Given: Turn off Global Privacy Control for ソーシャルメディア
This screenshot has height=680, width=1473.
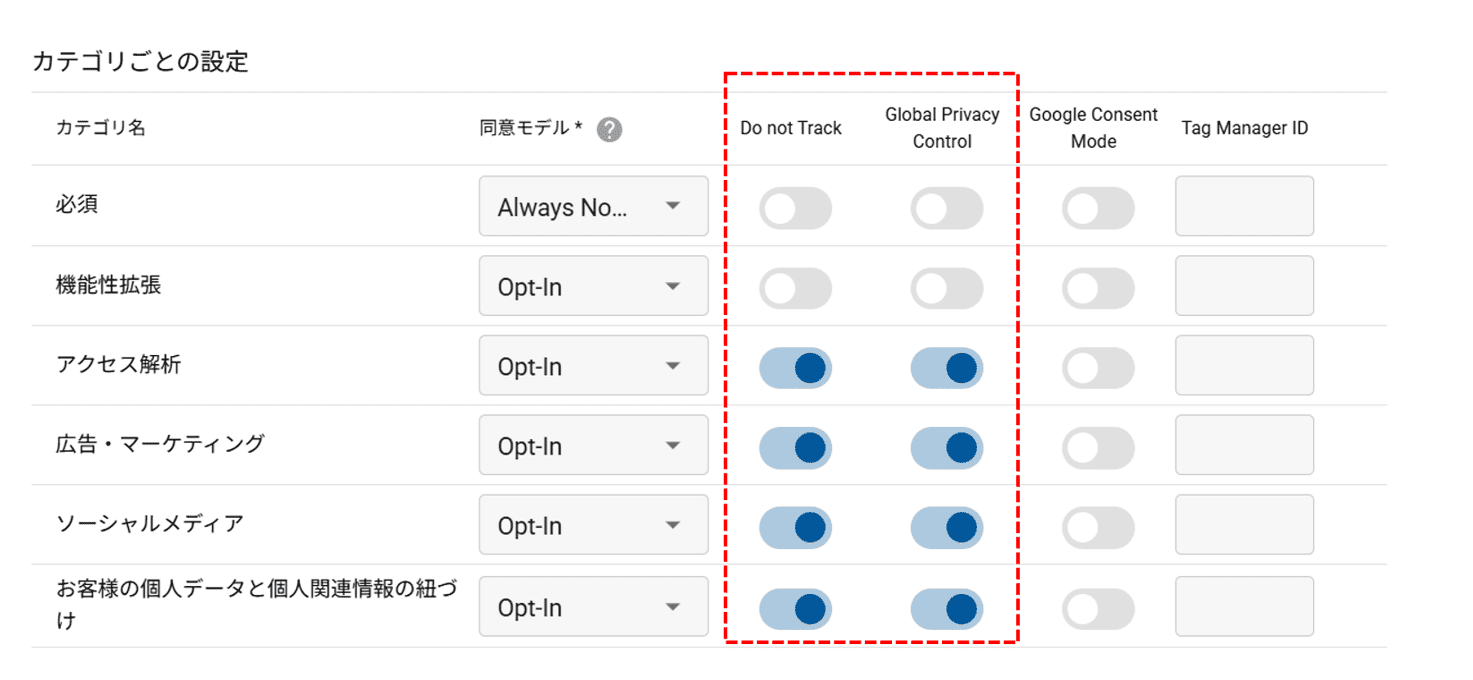Looking at the screenshot, I should (946, 526).
